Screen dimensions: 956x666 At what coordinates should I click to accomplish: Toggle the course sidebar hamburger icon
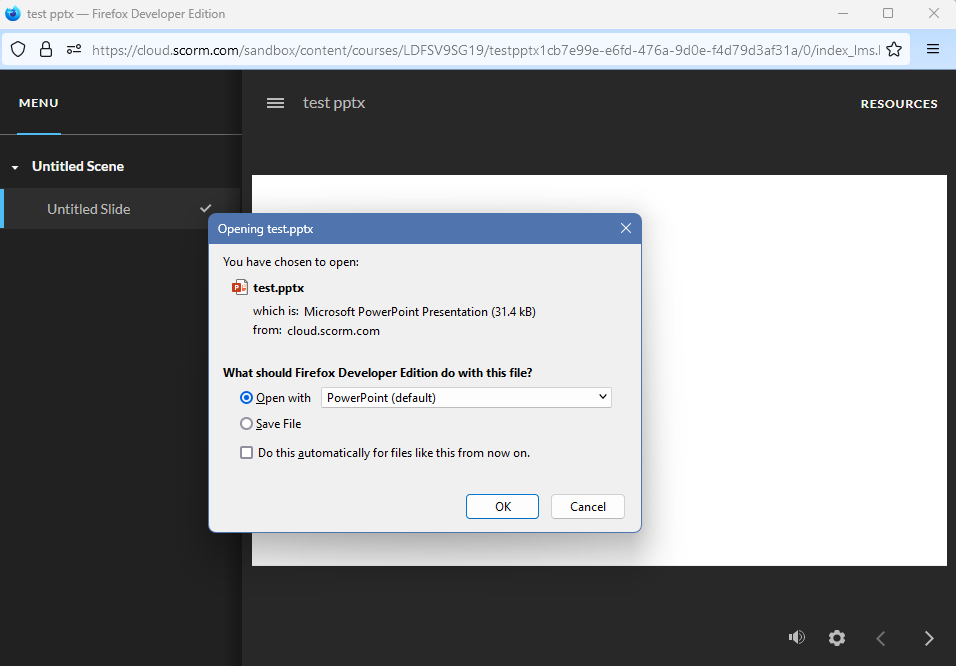(x=276, y=103)
